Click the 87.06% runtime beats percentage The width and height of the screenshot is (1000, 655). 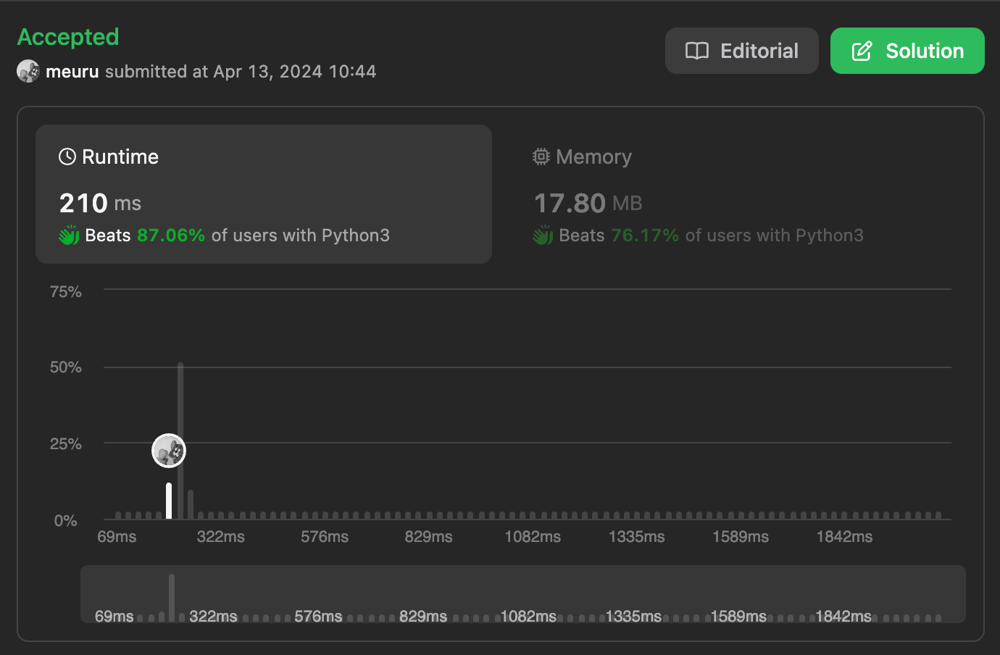click(171, 236)
